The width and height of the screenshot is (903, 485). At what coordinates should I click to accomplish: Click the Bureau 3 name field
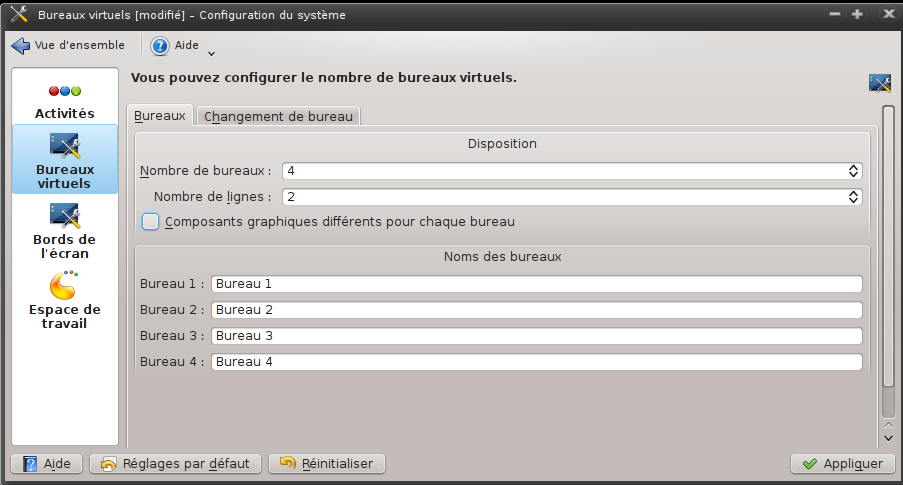pyautogui.click(x=537, y=336)
